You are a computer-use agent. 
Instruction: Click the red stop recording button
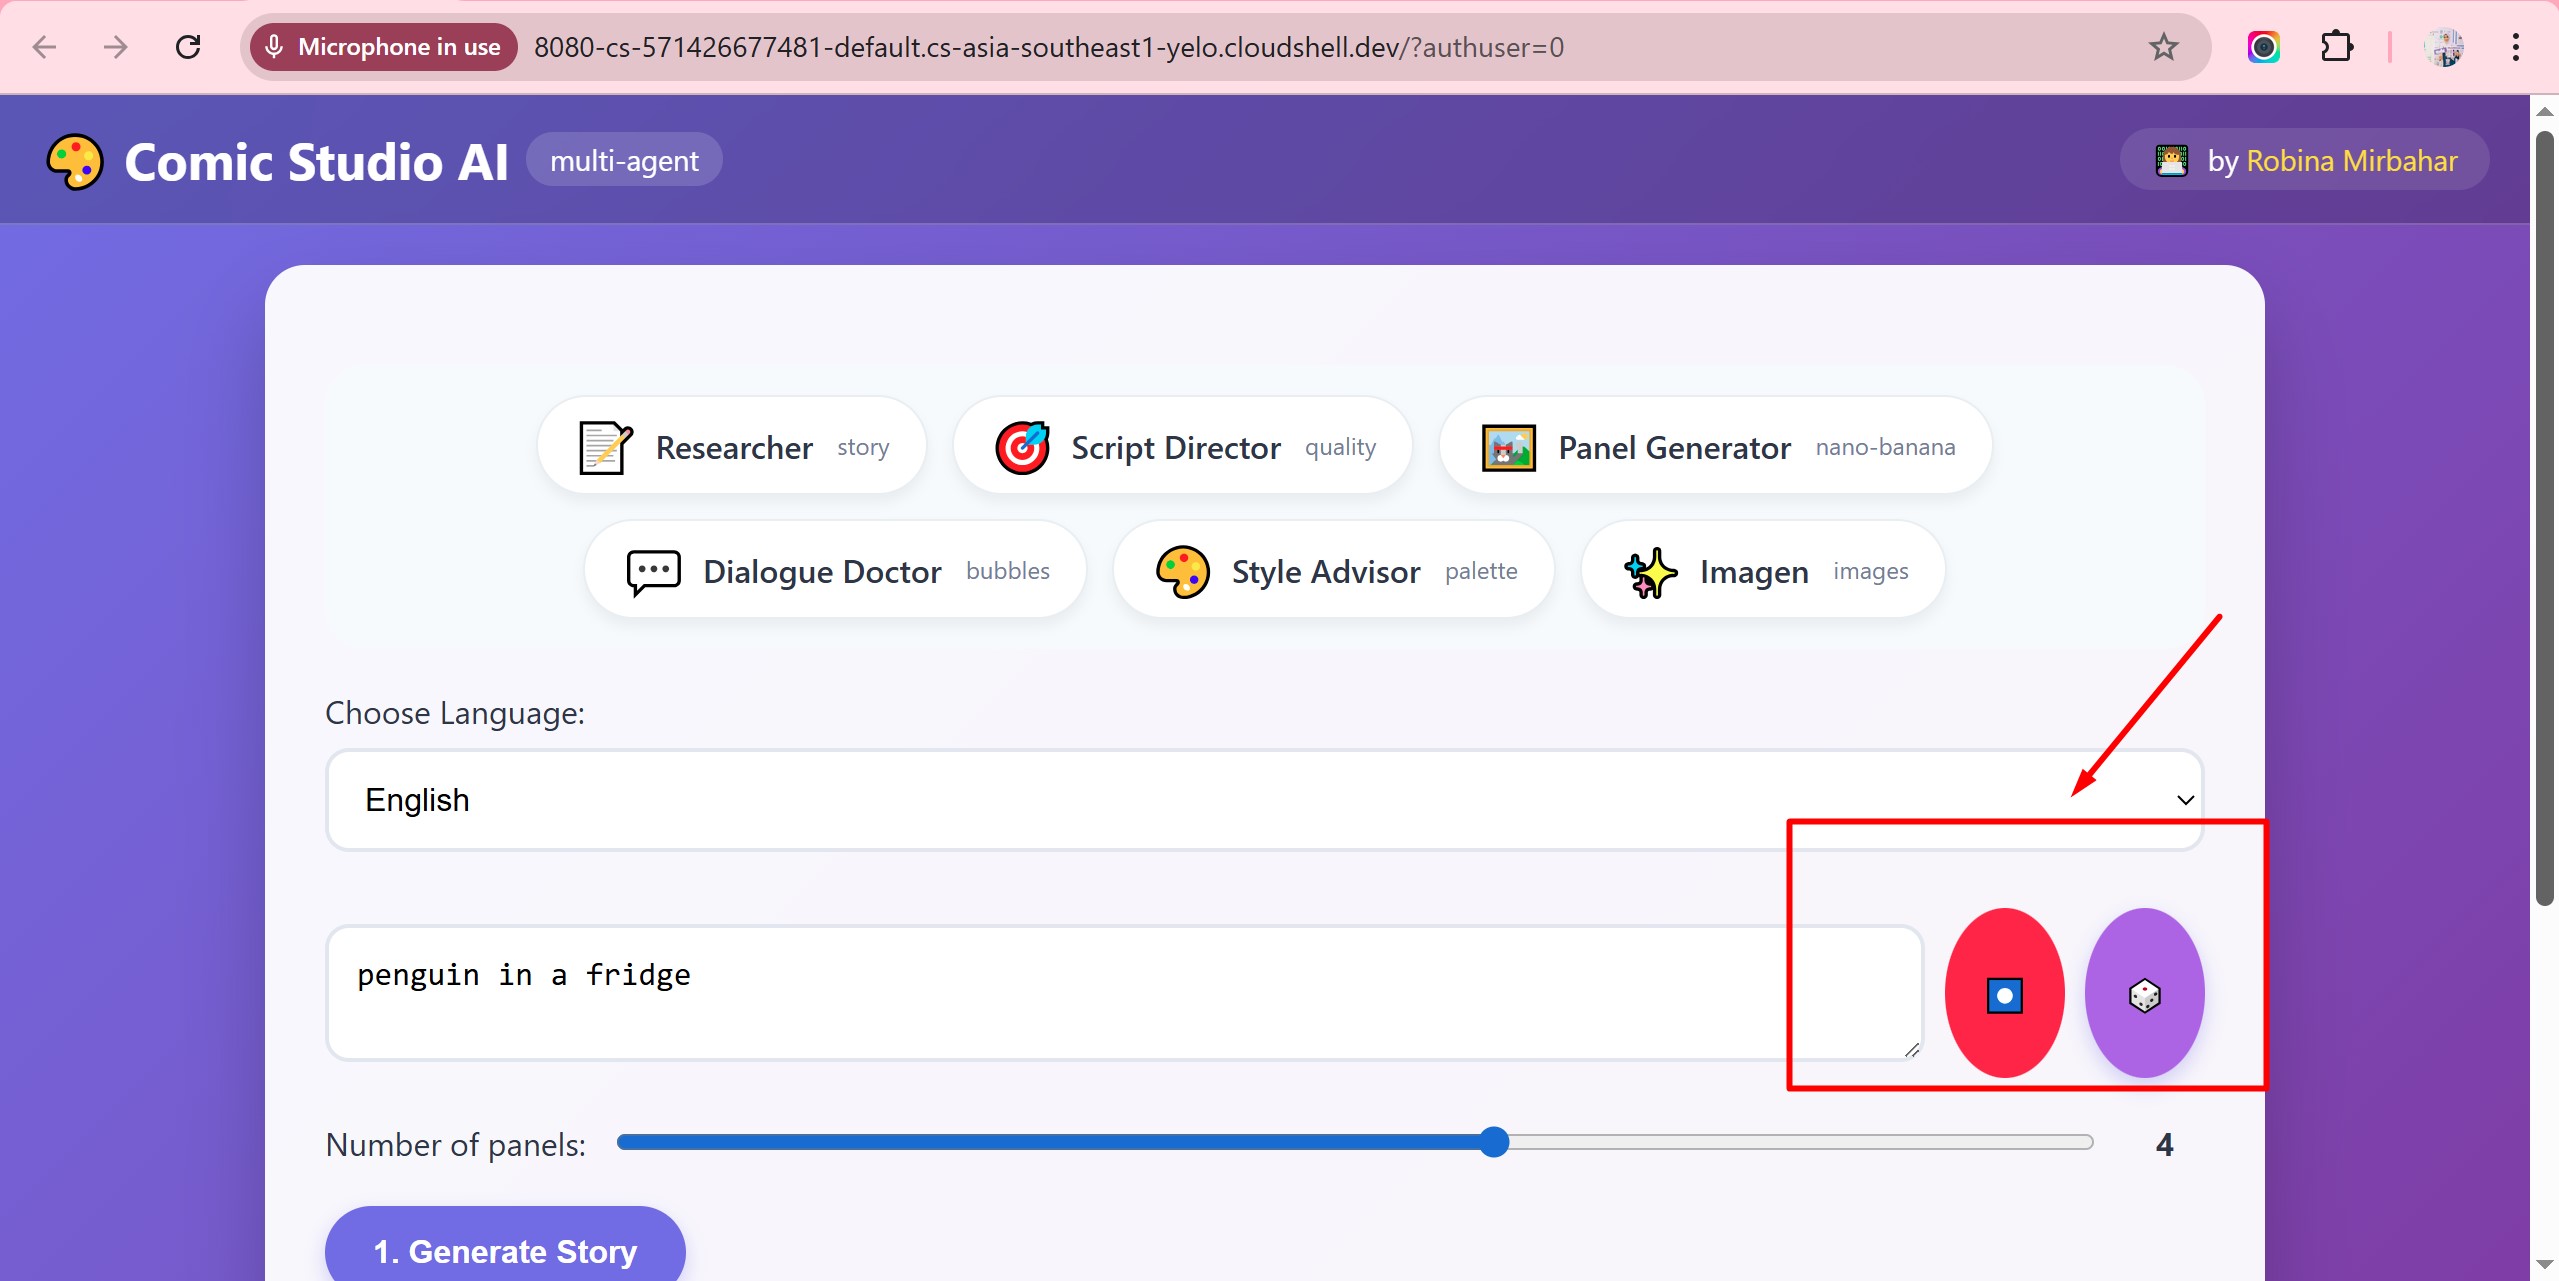point(2004,994)
